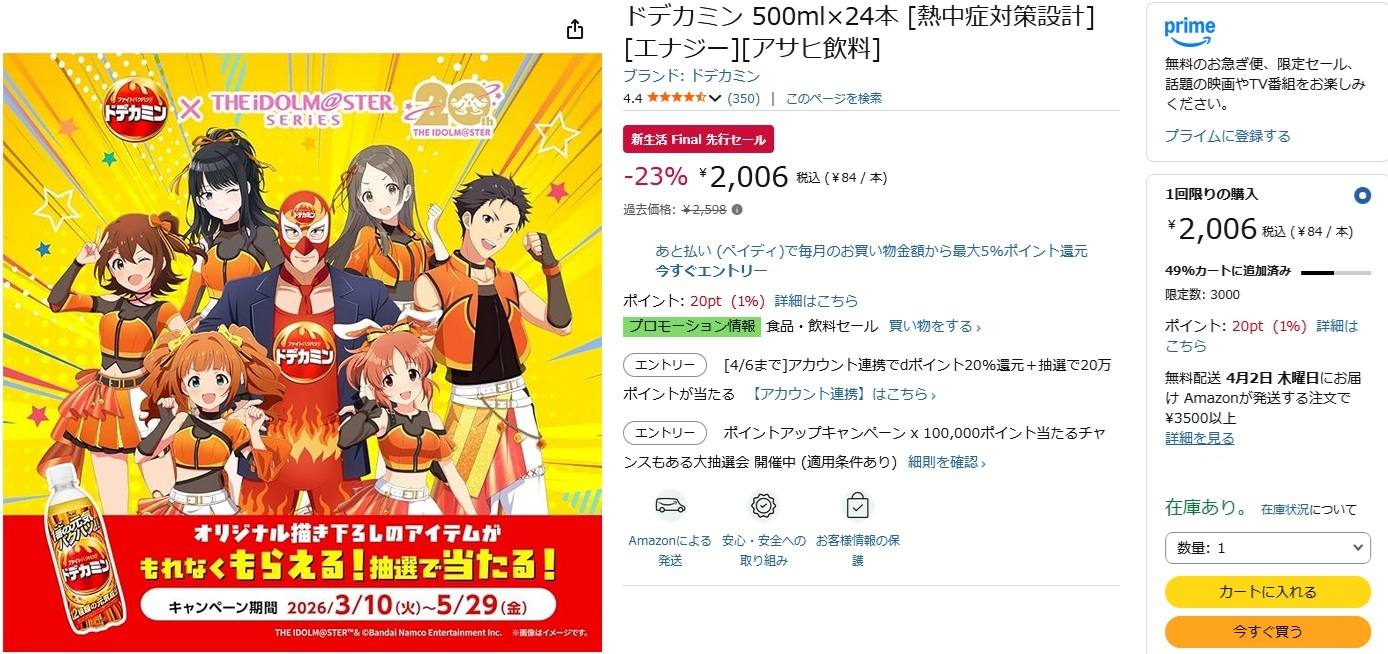1388x654 pixels.
Task: Click the Dodecamin Idolmaster product image
Action: (x=302, y=352)
